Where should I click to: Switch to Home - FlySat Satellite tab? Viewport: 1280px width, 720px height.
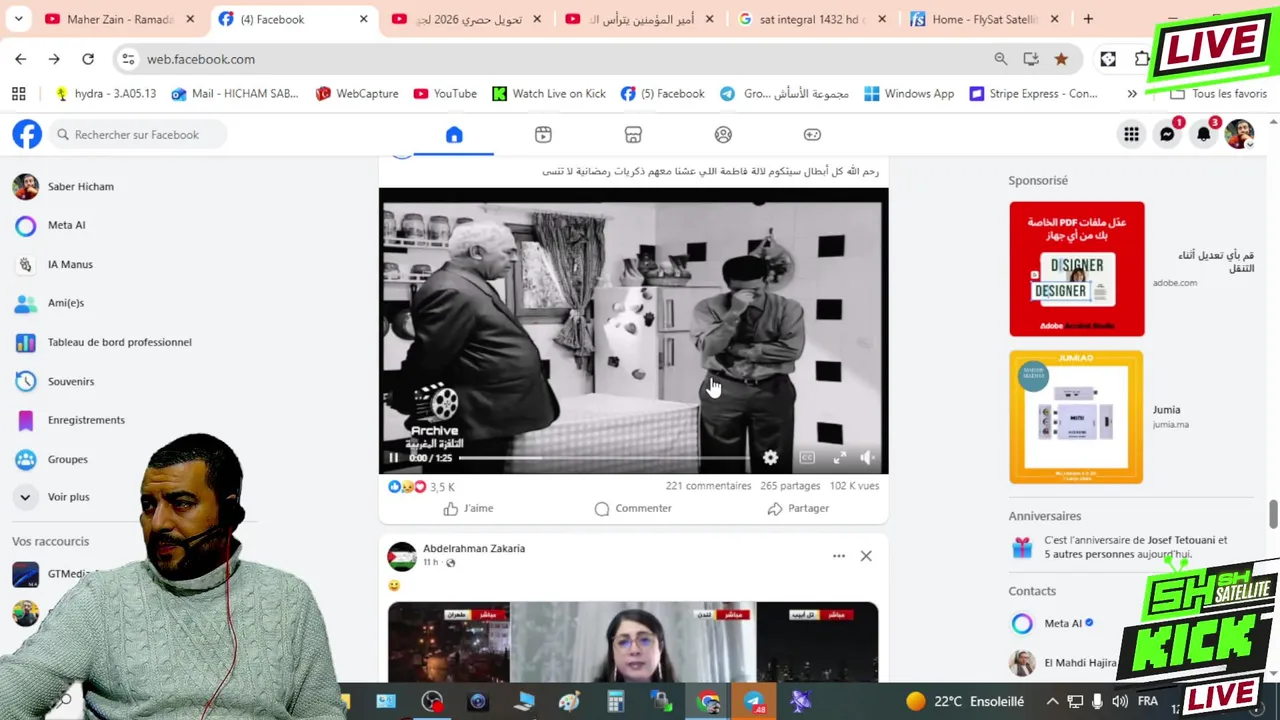[x=985, y=19]
